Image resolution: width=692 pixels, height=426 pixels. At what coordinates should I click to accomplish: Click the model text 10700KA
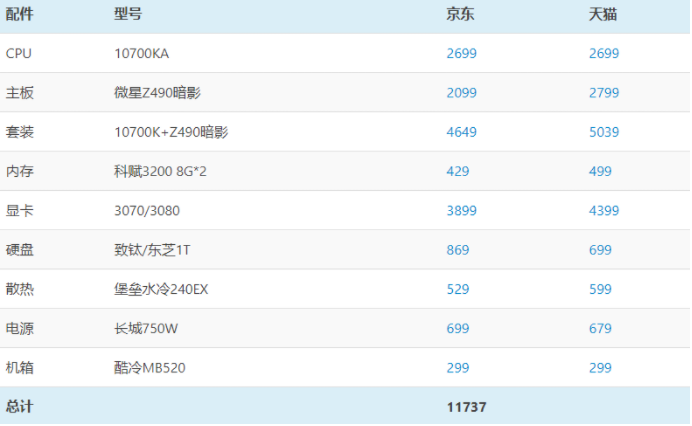click(x=142, y=53)
